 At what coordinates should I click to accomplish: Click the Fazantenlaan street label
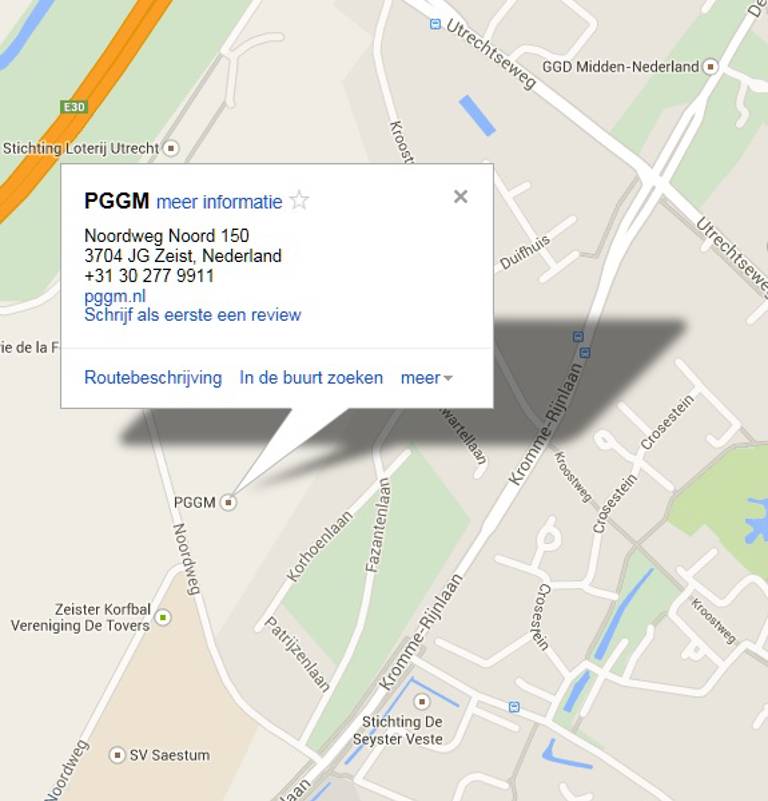[378, 525]
